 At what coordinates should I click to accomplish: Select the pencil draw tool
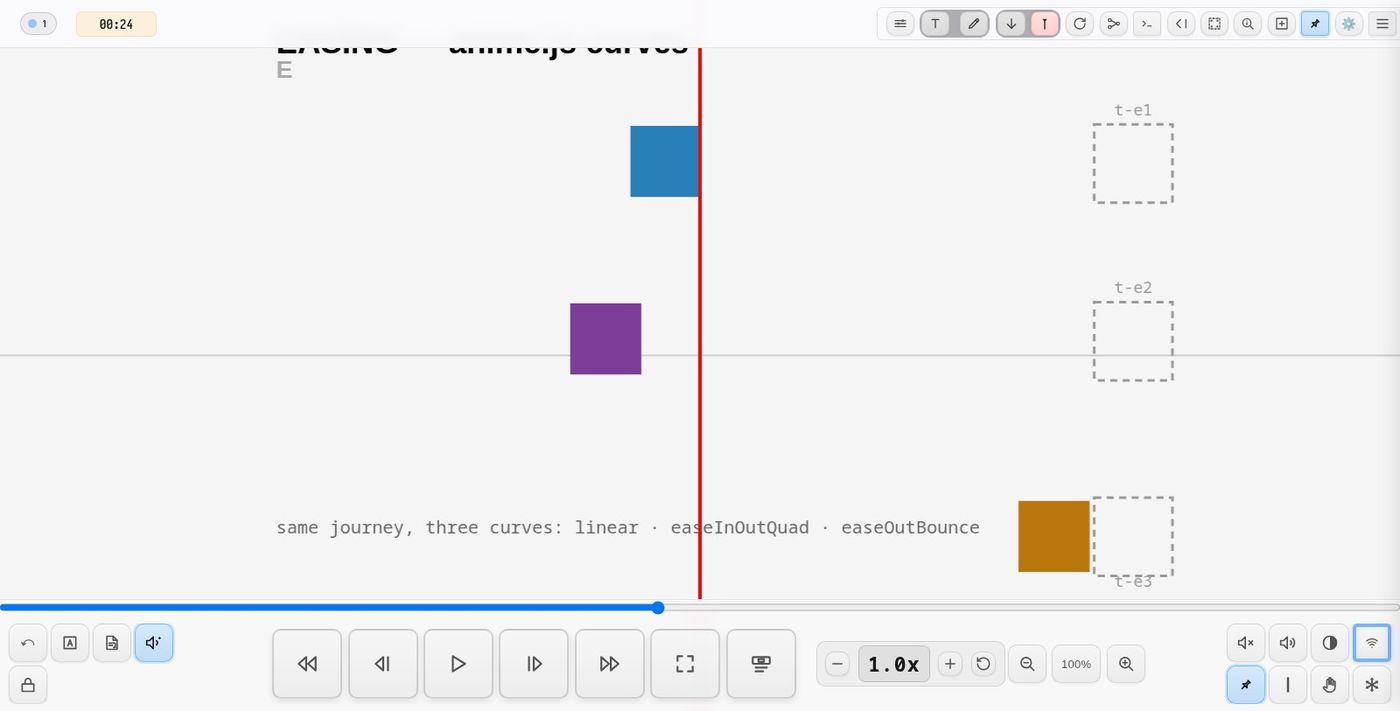click(974, 24)
